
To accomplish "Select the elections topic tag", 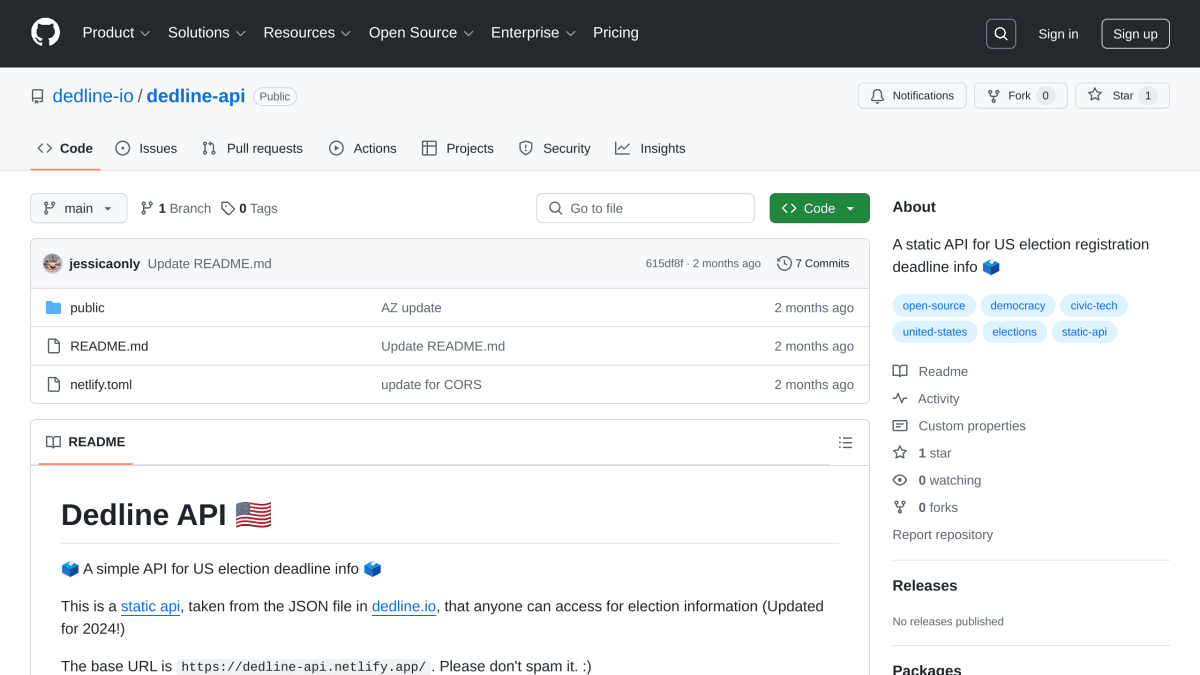I will pyautogui.click(x=1014, y=332).
